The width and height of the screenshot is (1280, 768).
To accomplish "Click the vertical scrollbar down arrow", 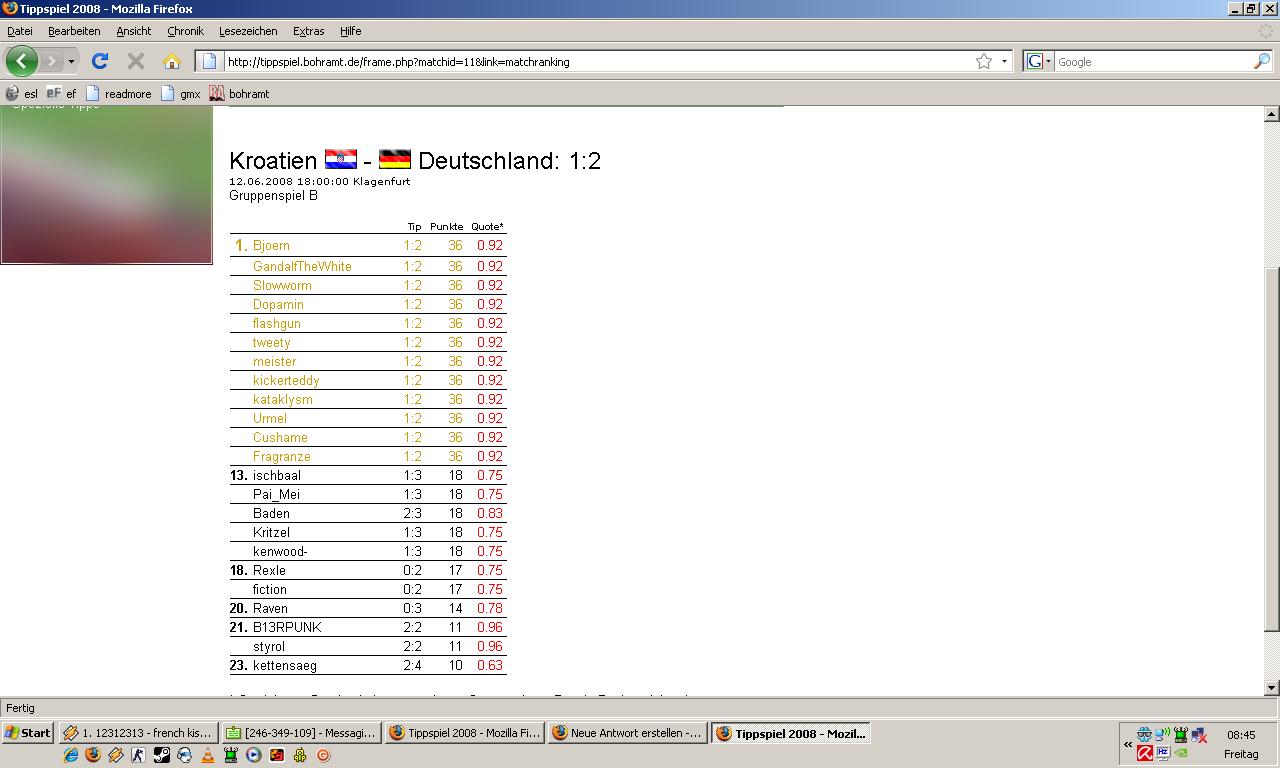I will 1272,688.
